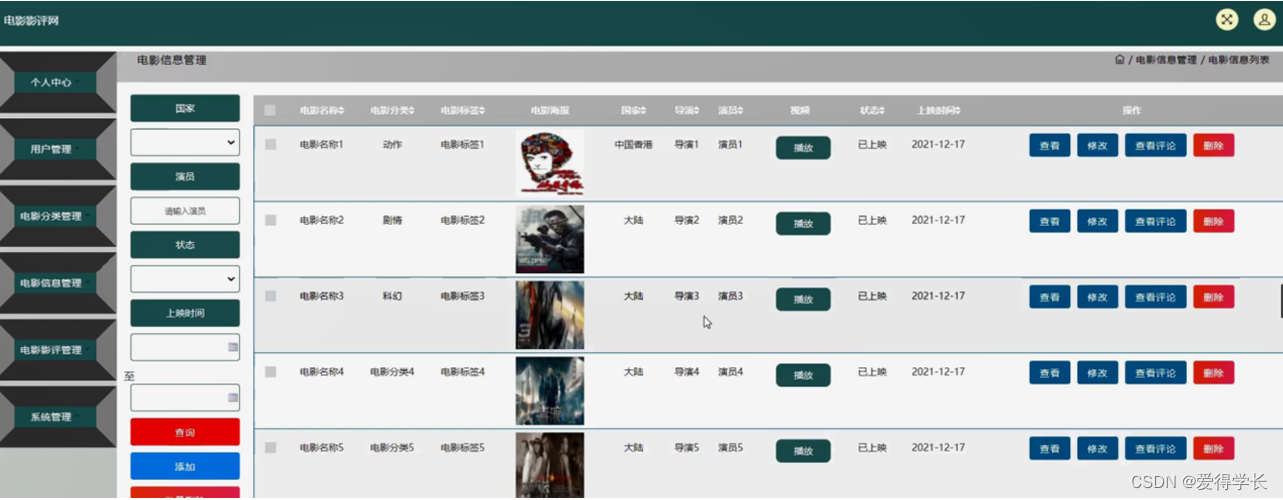Tick the checkbox beside 电影名称5
Screen dimensions: 1283x500
click(x=270, y=448)
